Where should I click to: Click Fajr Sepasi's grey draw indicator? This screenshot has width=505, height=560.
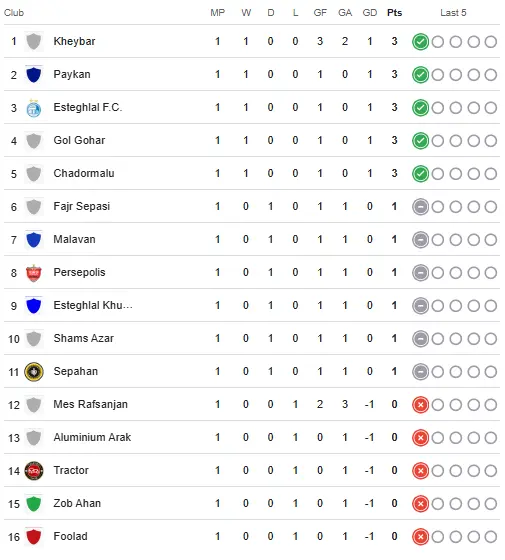point(420,207)
